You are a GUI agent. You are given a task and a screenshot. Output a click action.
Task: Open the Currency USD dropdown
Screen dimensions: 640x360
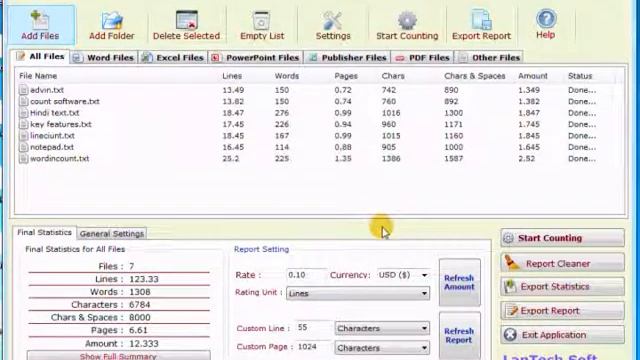coord(403,275)
